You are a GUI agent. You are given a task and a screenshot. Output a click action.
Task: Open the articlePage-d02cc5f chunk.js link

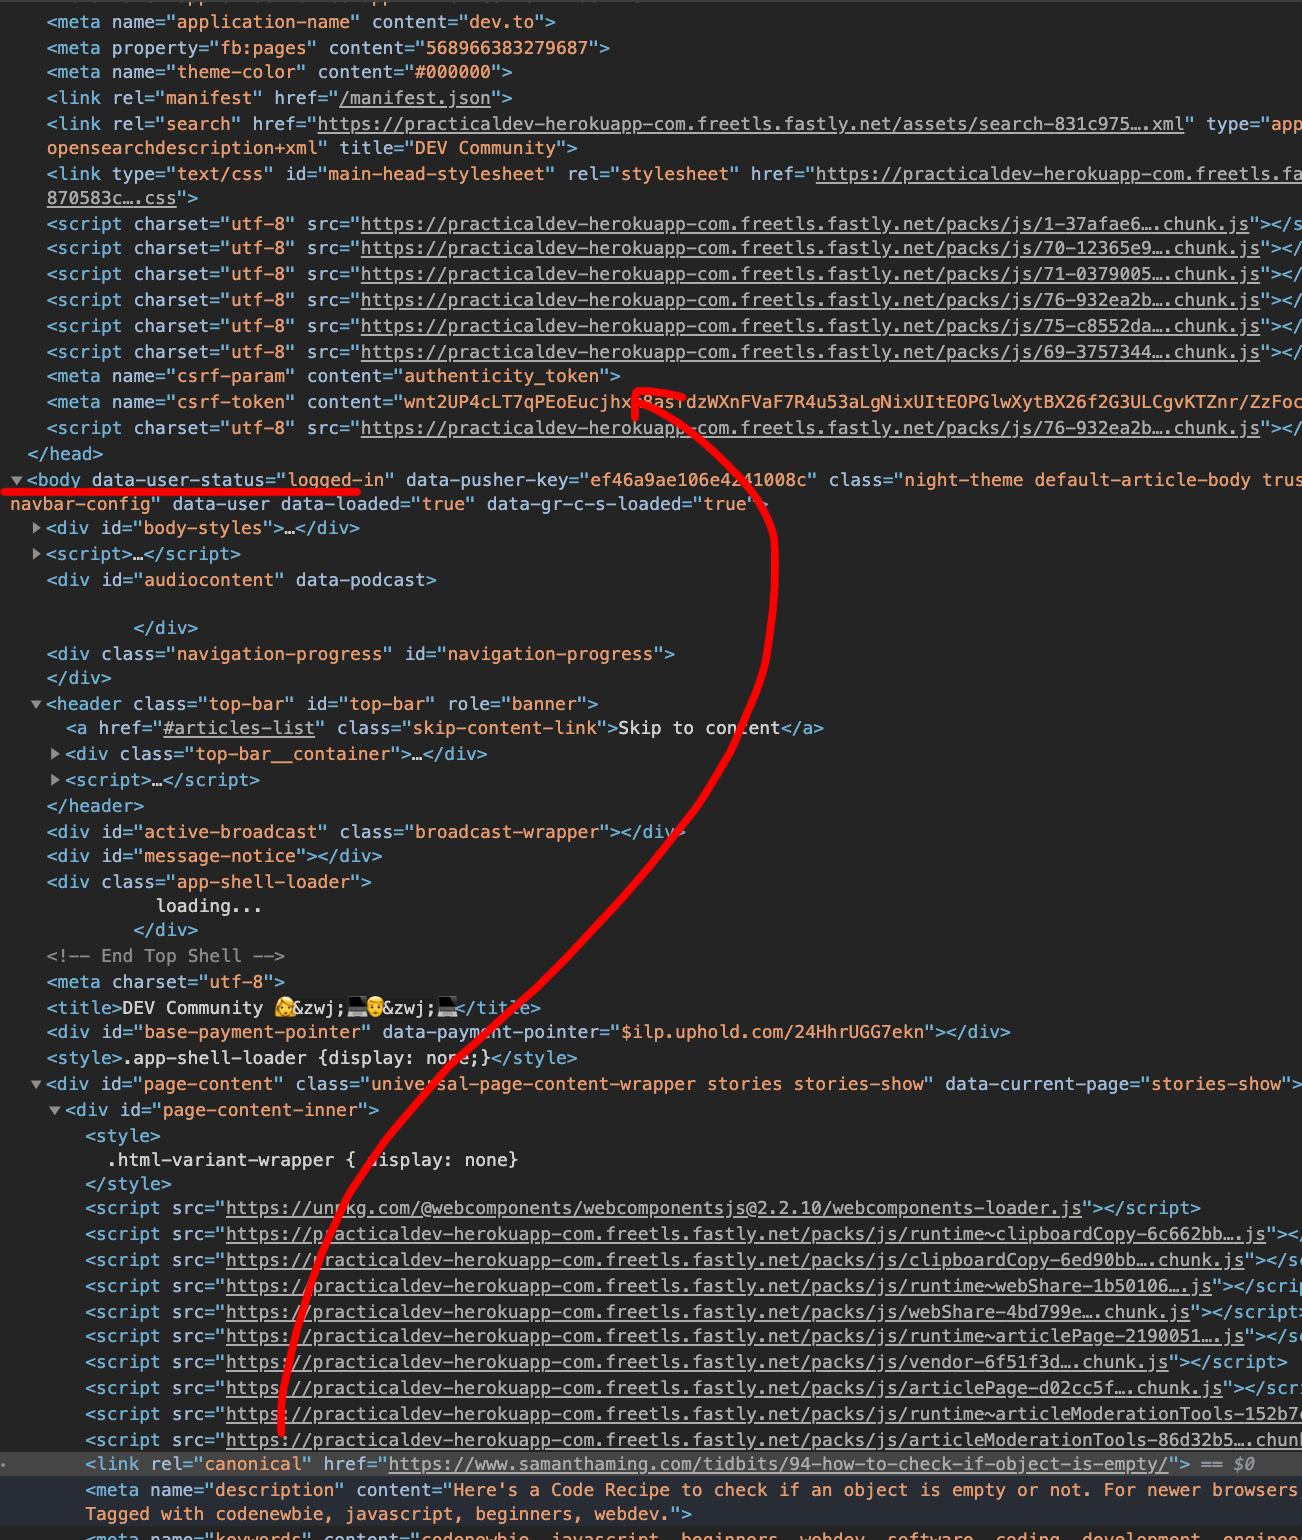pyautogui.click(x=724, y=1388)
